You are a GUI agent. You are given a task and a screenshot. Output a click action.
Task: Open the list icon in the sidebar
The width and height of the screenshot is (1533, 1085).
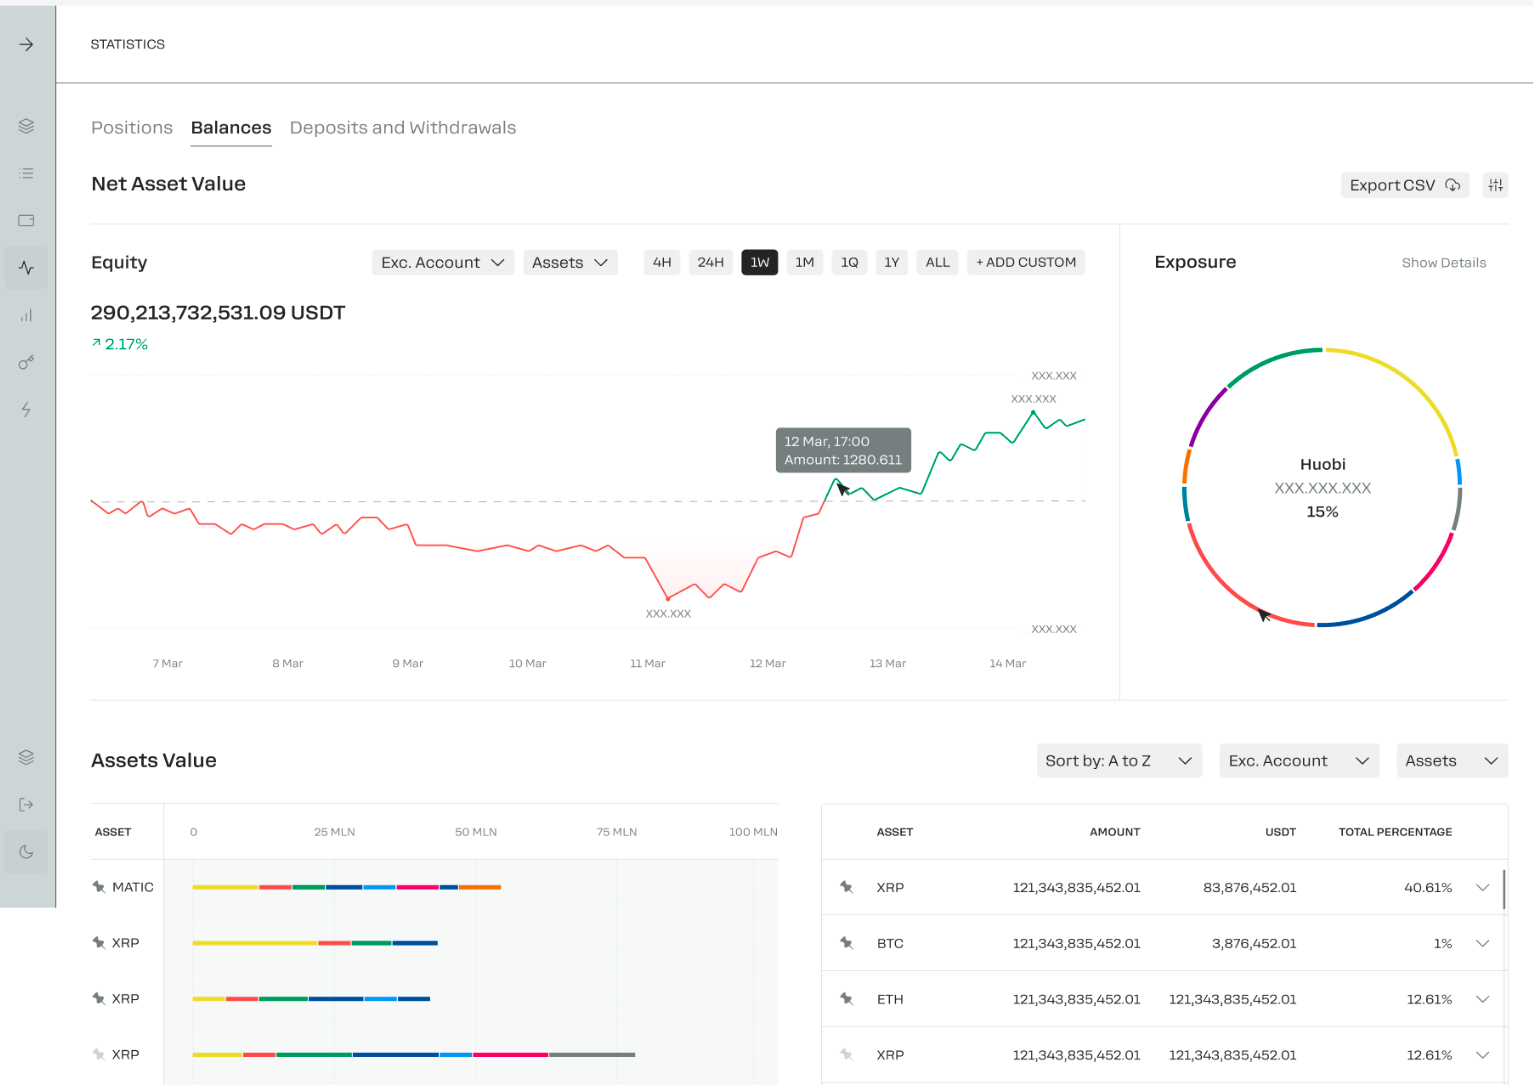27,173
